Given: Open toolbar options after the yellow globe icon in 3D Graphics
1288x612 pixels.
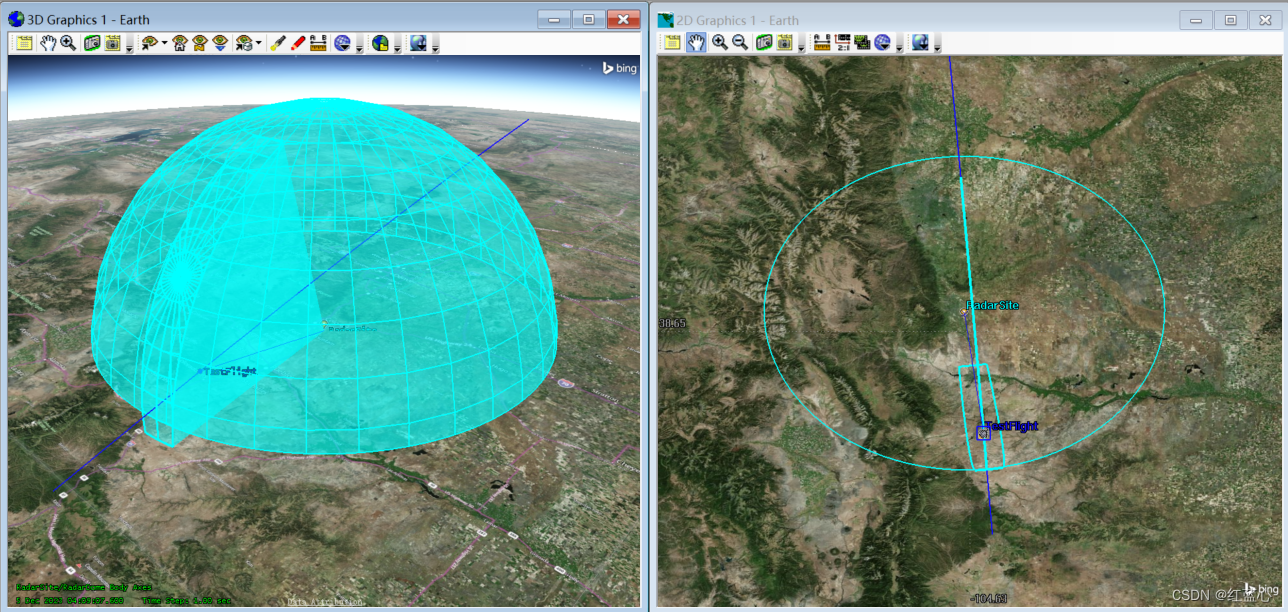Looking at the screenshot, I should click(397, 46).
